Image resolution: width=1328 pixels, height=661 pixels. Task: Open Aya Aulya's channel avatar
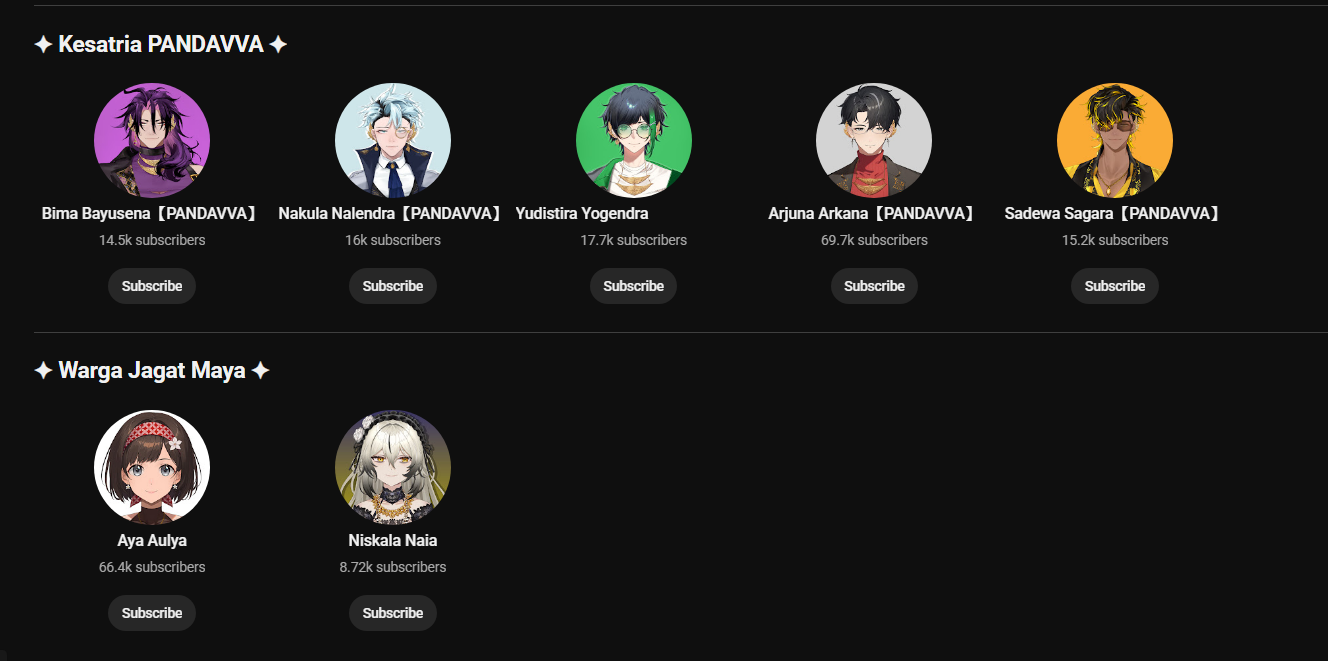pos(152,468)
